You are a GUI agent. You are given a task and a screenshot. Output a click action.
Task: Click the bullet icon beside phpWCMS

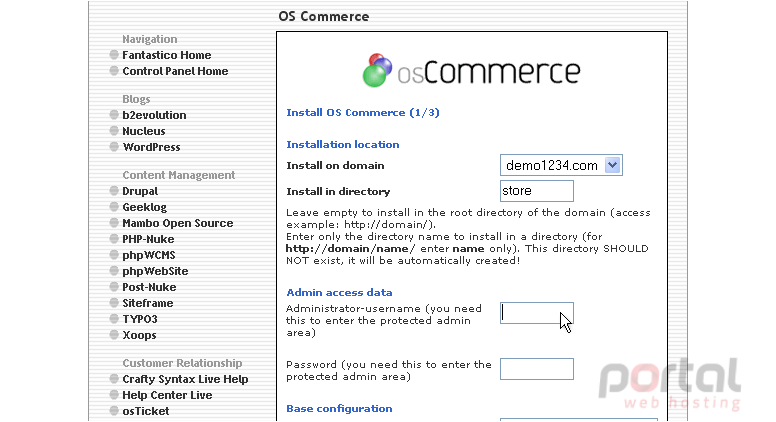point(114,254)
